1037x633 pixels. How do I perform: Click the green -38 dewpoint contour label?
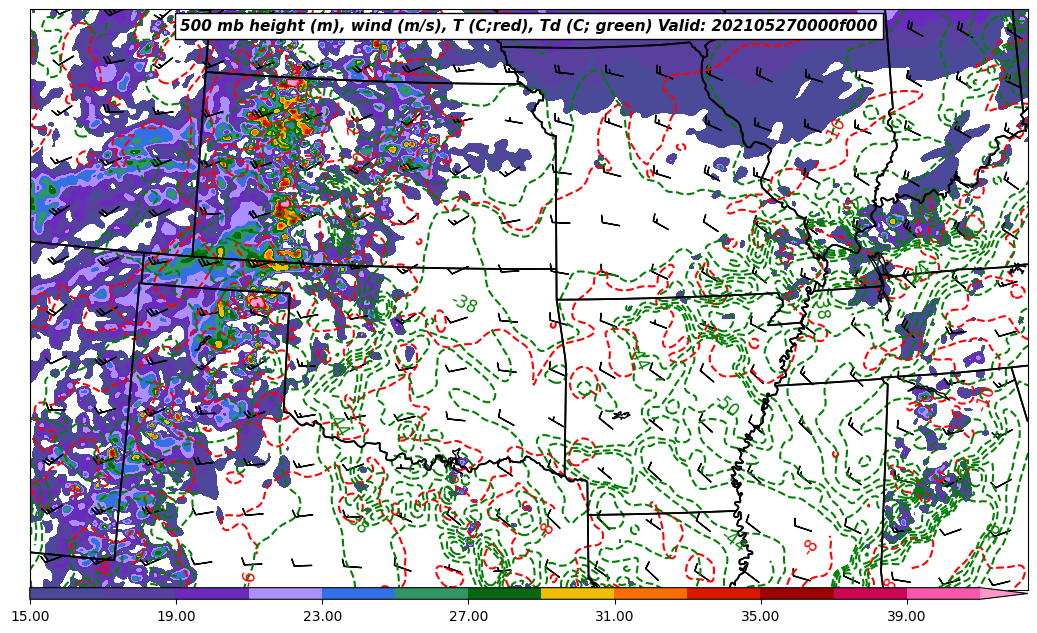pyautogui.click(x=464, y=303)
